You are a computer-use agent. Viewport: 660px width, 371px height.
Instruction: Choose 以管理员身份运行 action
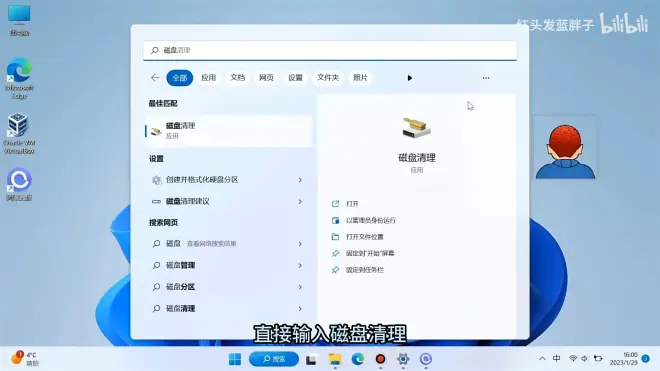[370, 220]
